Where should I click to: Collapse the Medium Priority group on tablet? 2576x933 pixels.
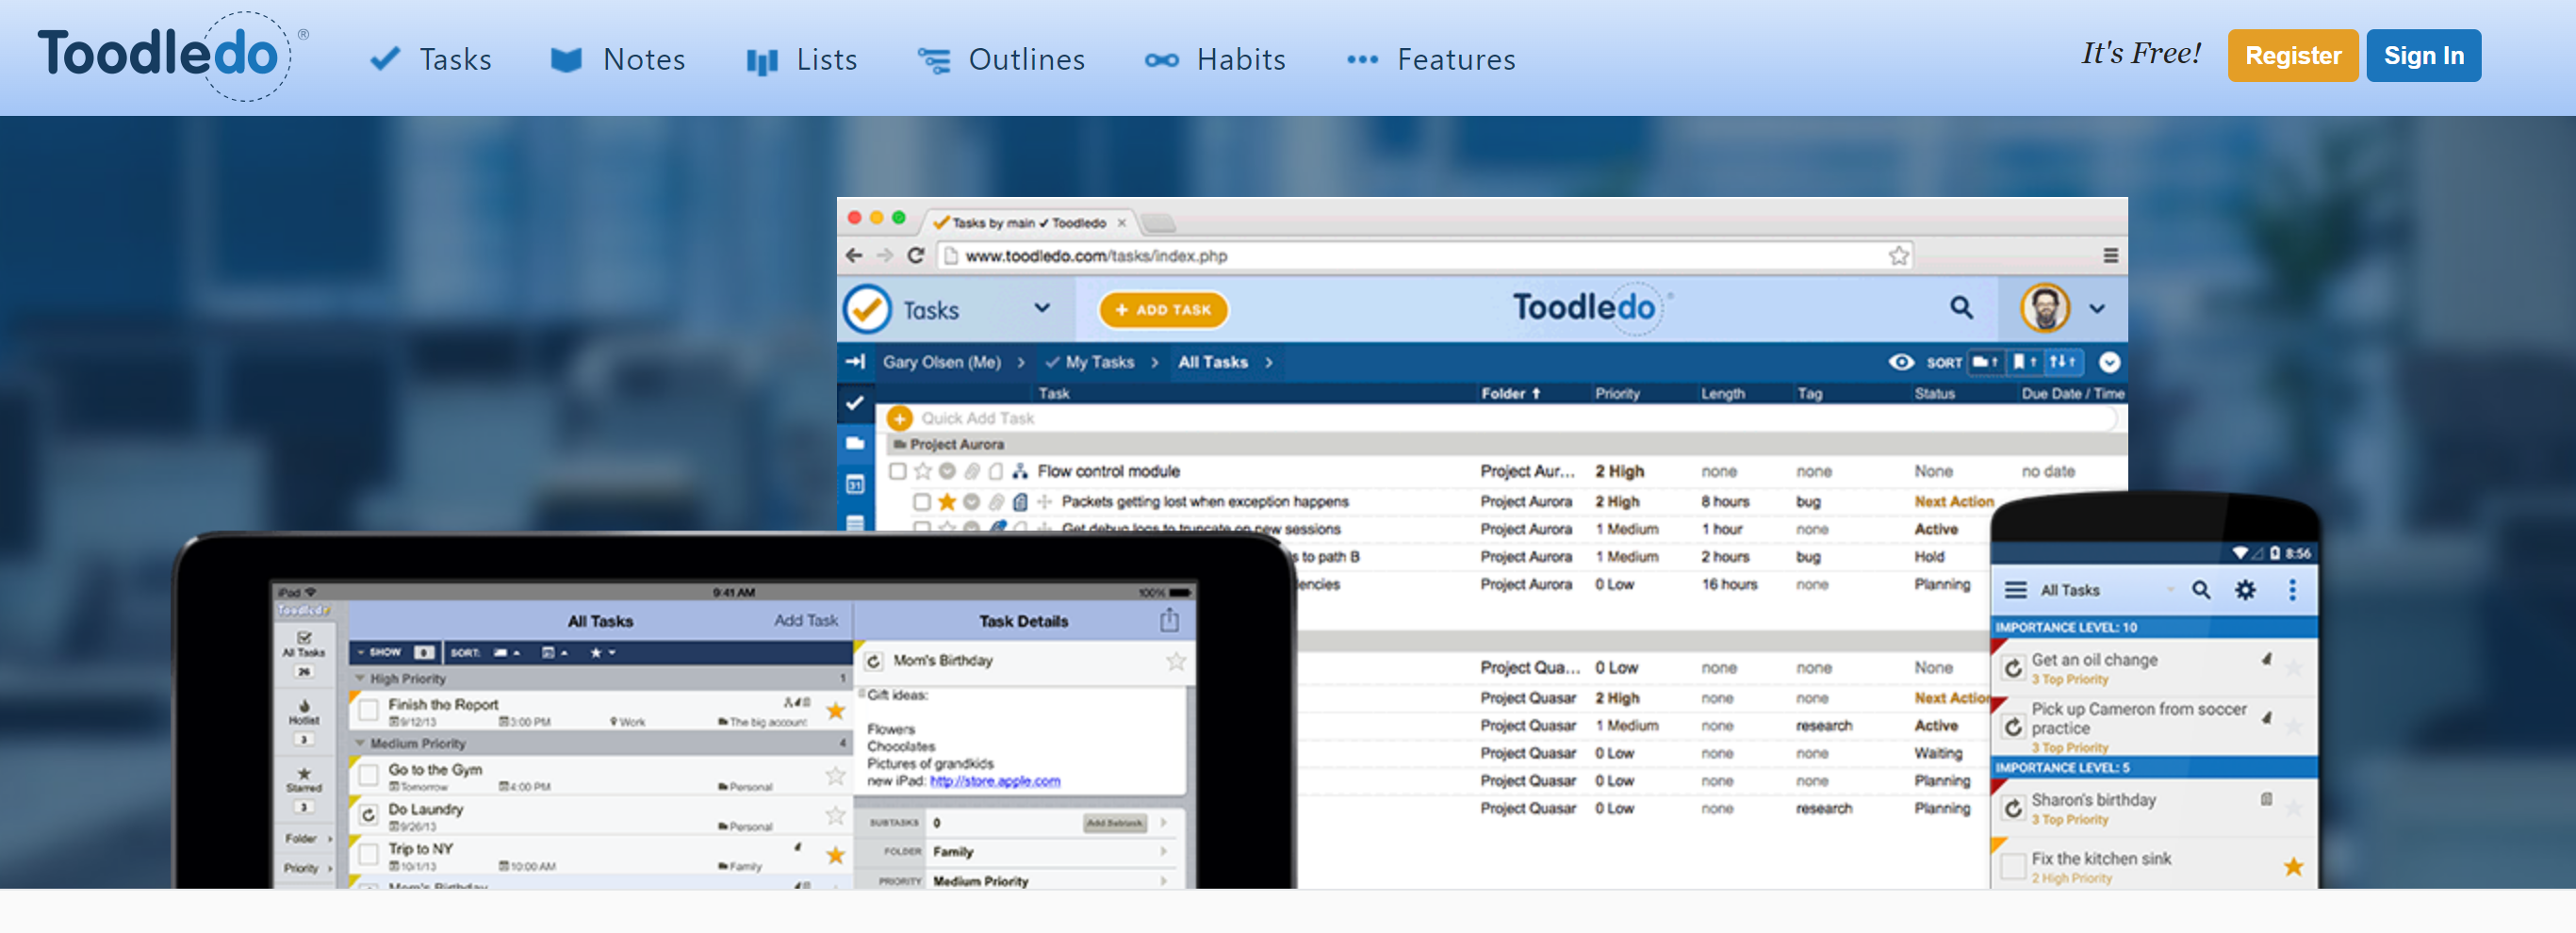click(x=360, y=744)
